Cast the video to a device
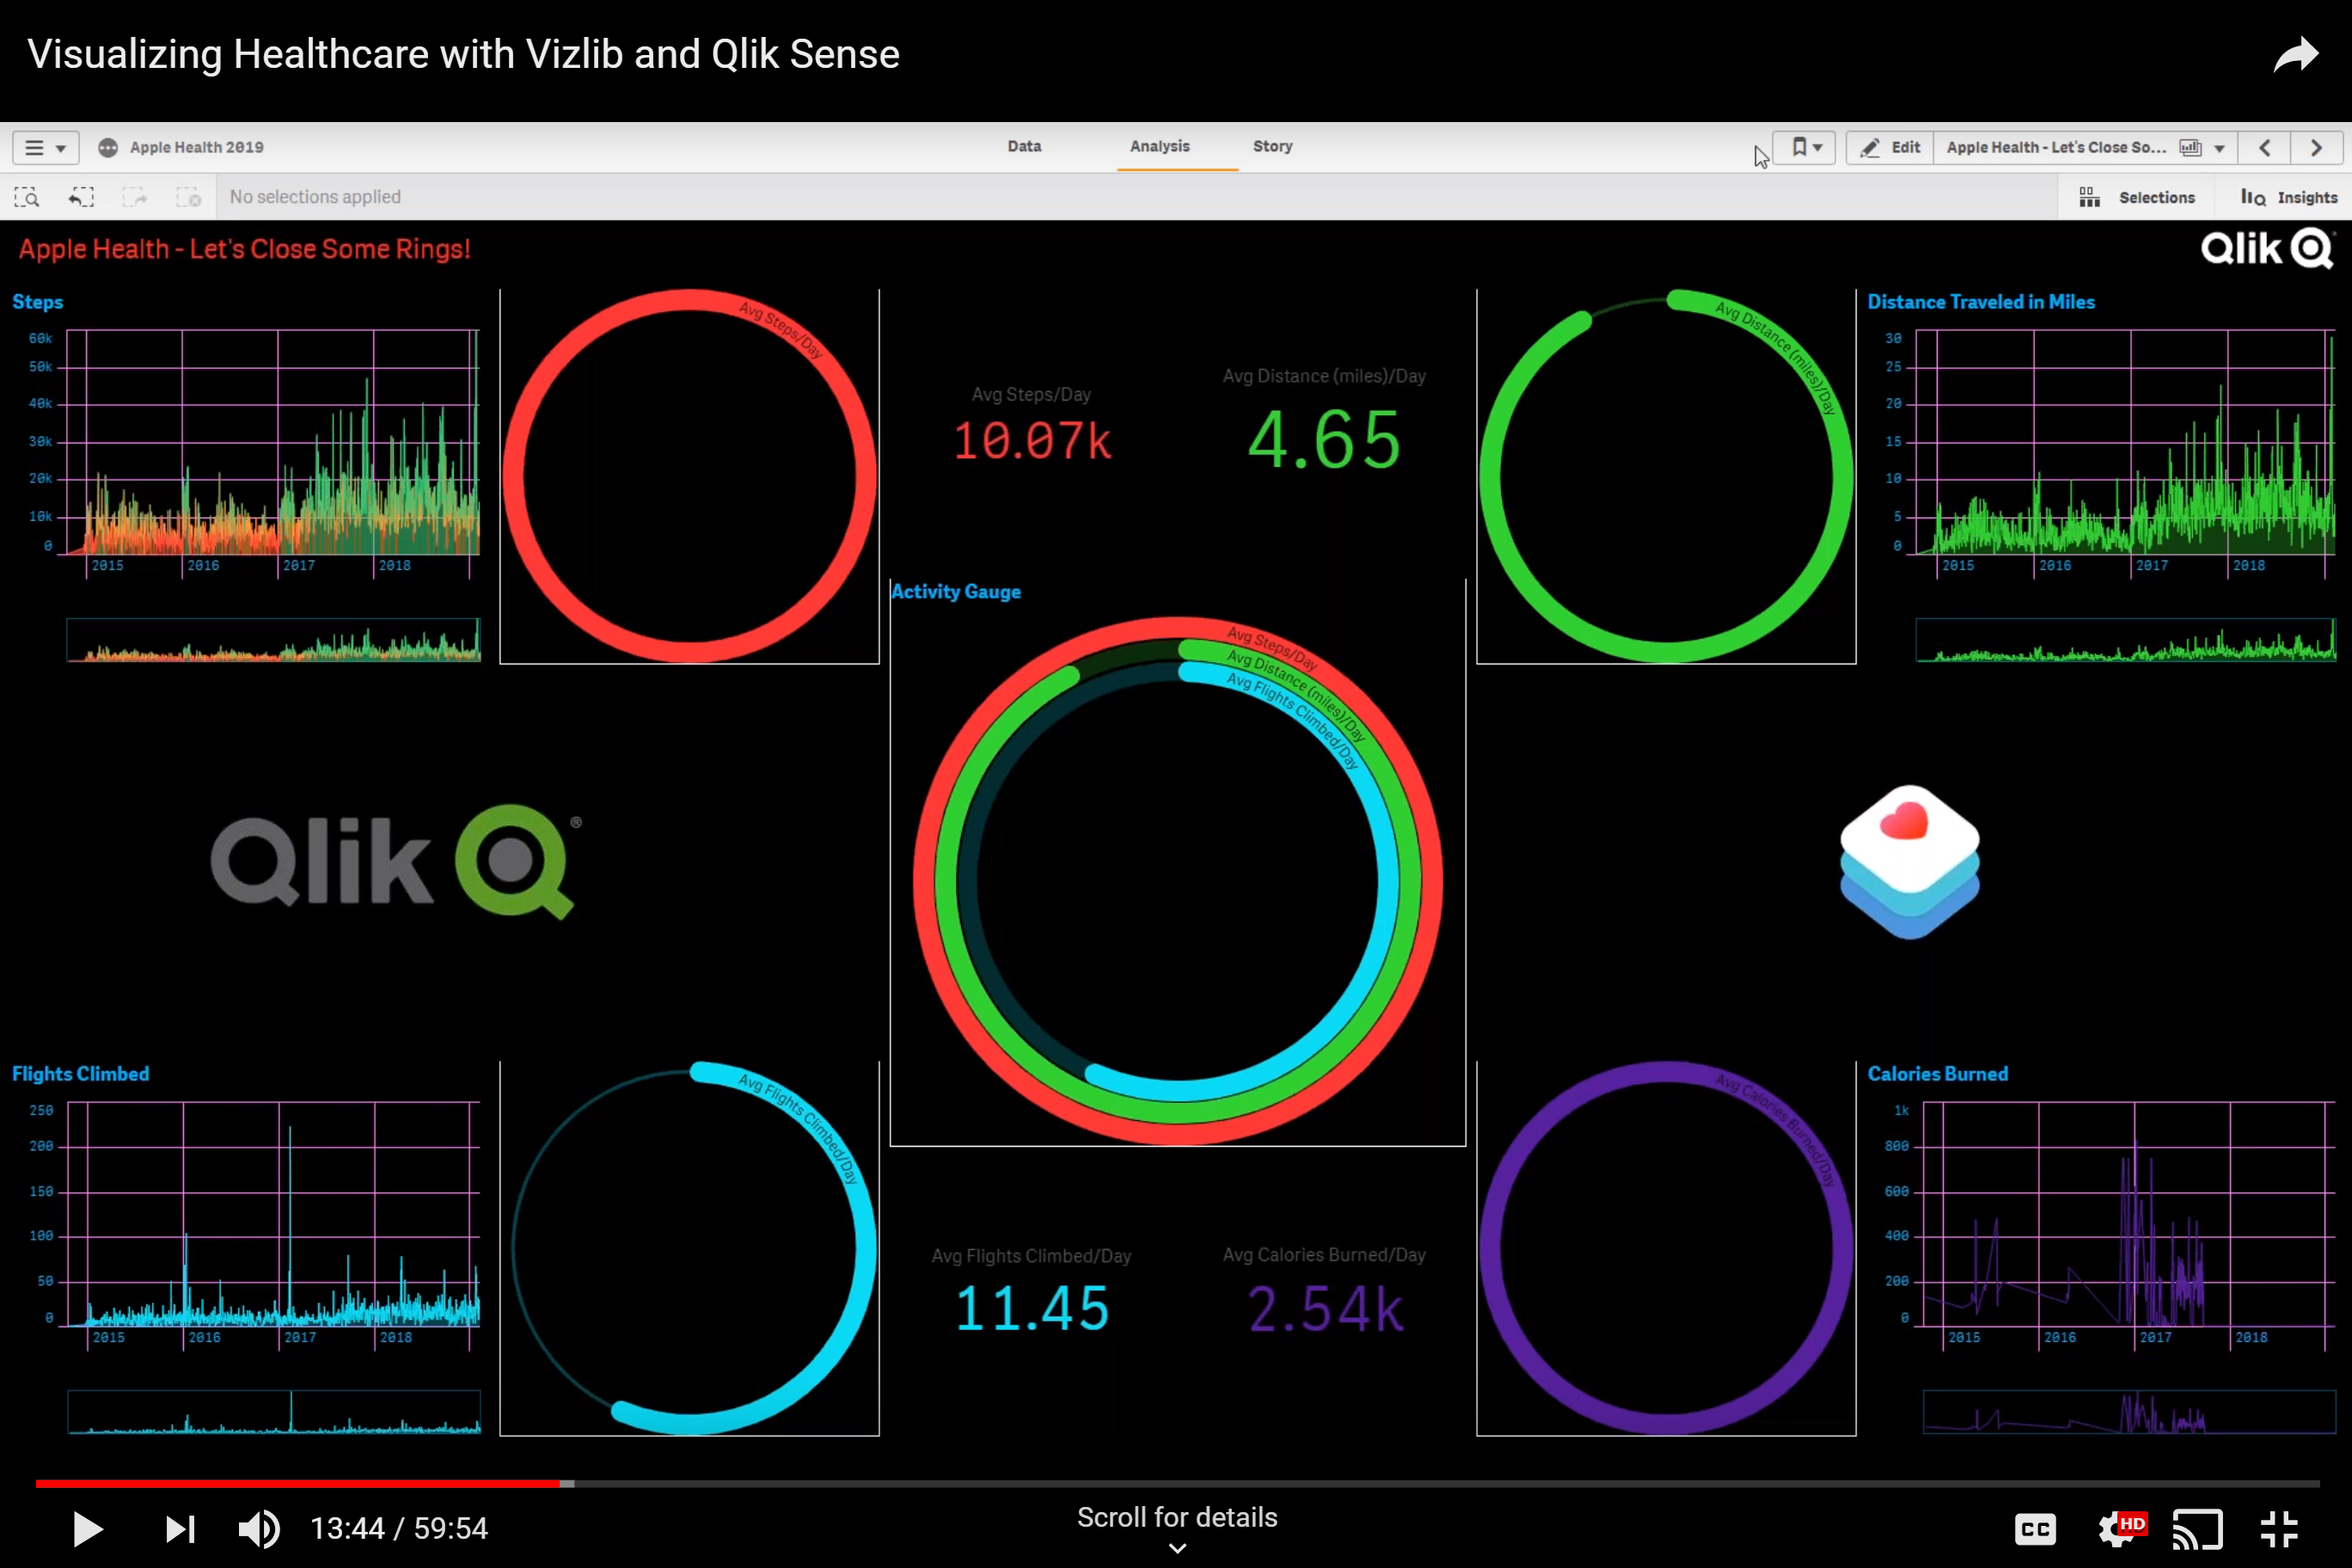 (2196, 1528)
